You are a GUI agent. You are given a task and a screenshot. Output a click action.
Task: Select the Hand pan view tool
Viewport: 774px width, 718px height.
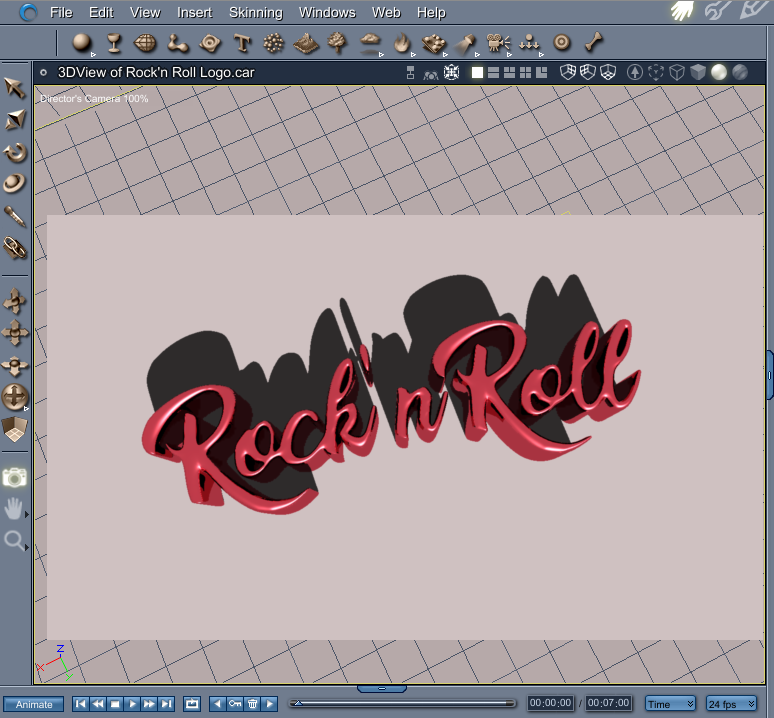pyautogui.click(x=13, y=509)
